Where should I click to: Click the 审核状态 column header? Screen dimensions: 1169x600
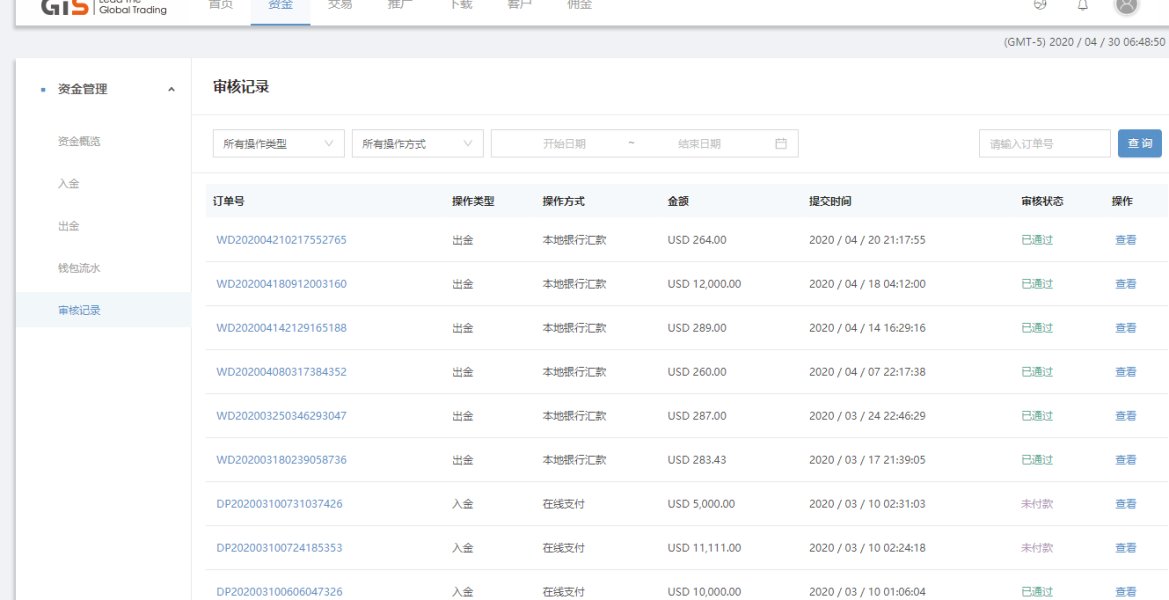(1042, 201)
